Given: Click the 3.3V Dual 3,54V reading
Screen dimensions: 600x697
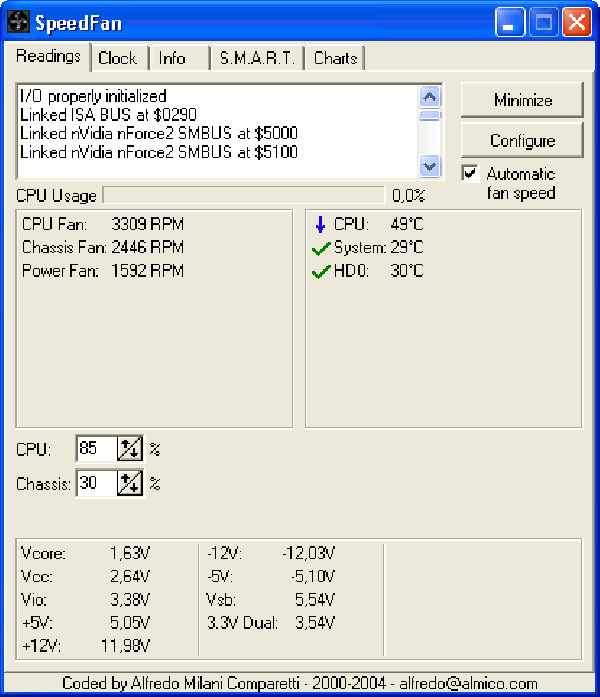Looking at the screenshot, I should (271, 623).
